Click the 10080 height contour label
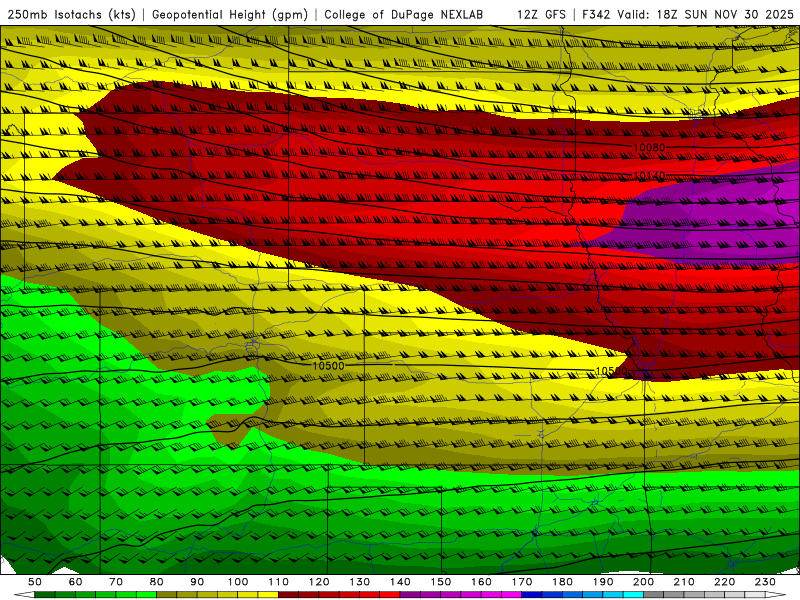The image size is (800, 600). tap(649, 147)
